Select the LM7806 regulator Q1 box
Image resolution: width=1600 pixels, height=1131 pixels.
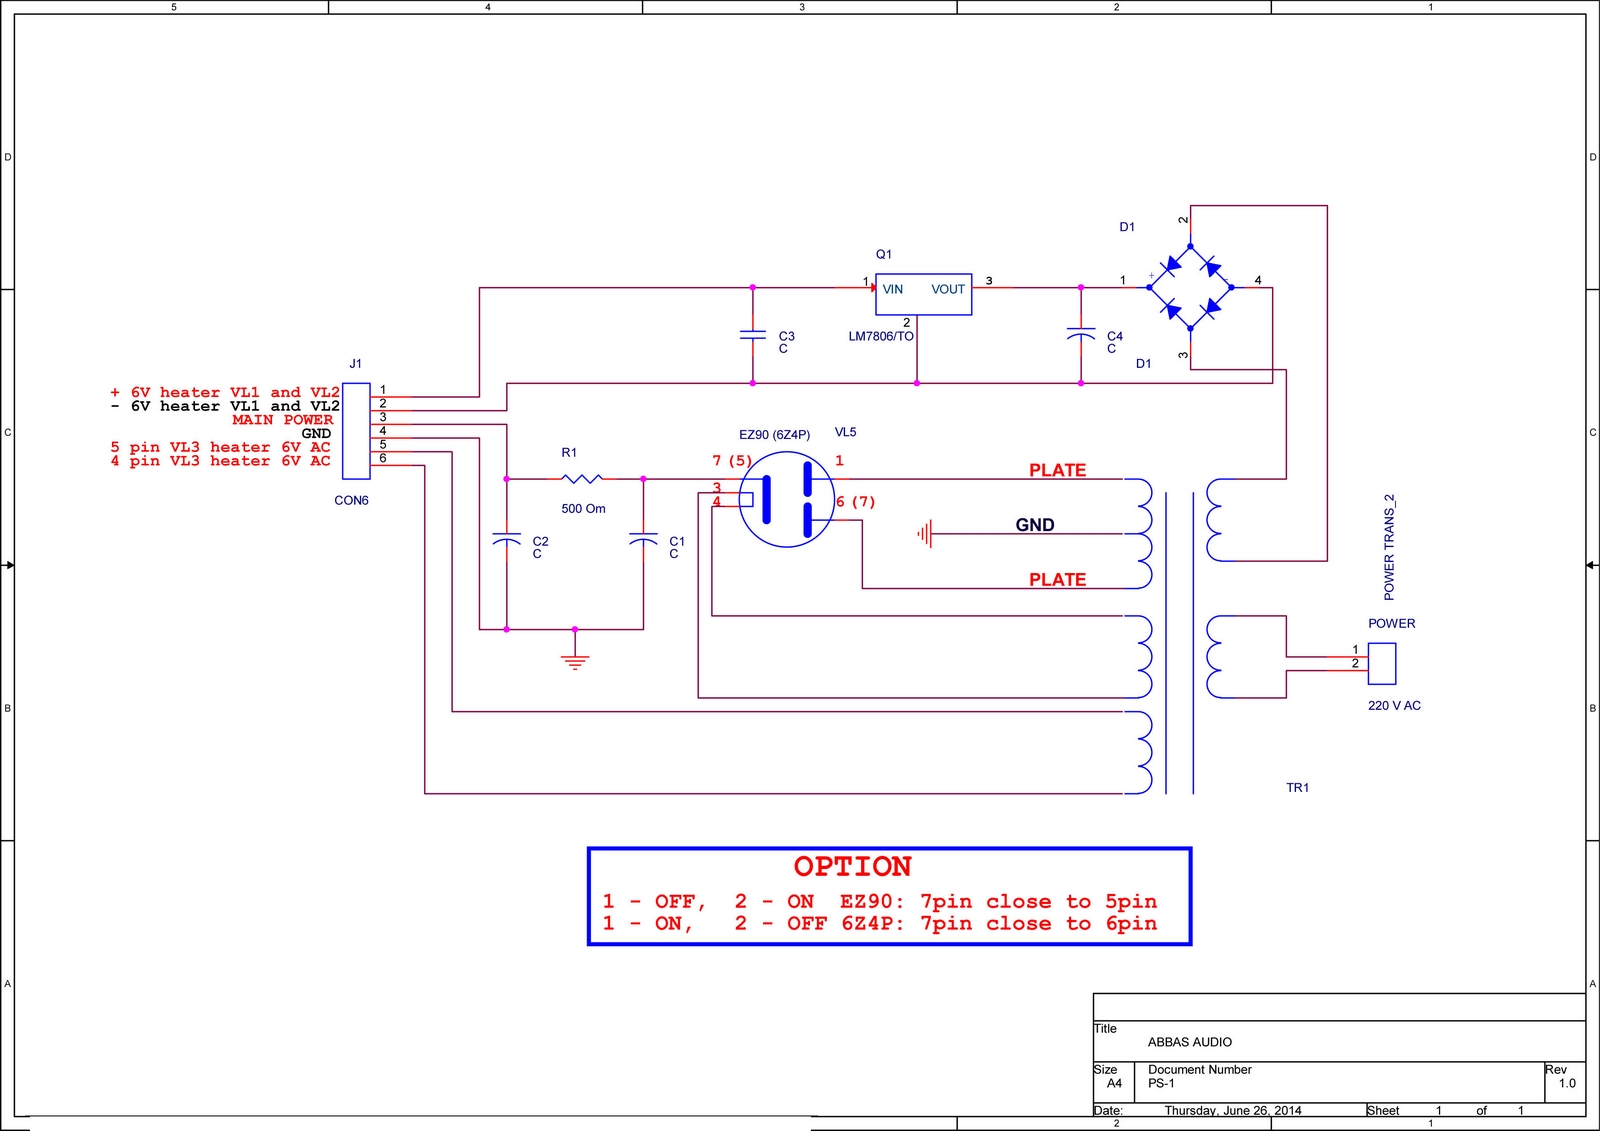[x=923, y=294]
